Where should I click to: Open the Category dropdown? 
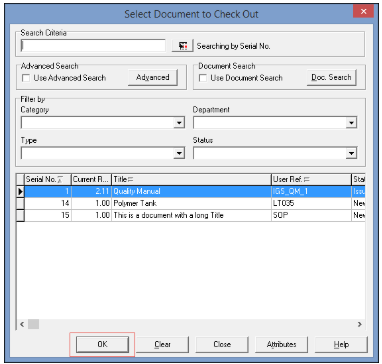(x=179, y=123)
